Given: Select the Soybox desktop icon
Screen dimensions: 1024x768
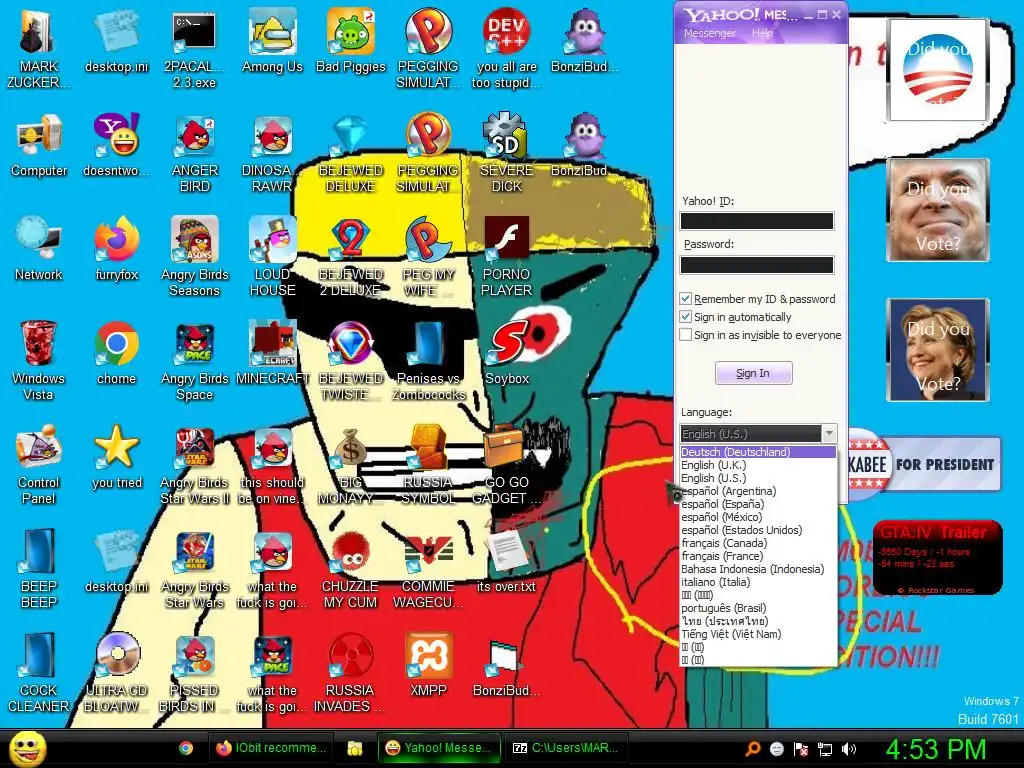Looking at the screenshot, I should pyautogui.click(x=507, y=353).
